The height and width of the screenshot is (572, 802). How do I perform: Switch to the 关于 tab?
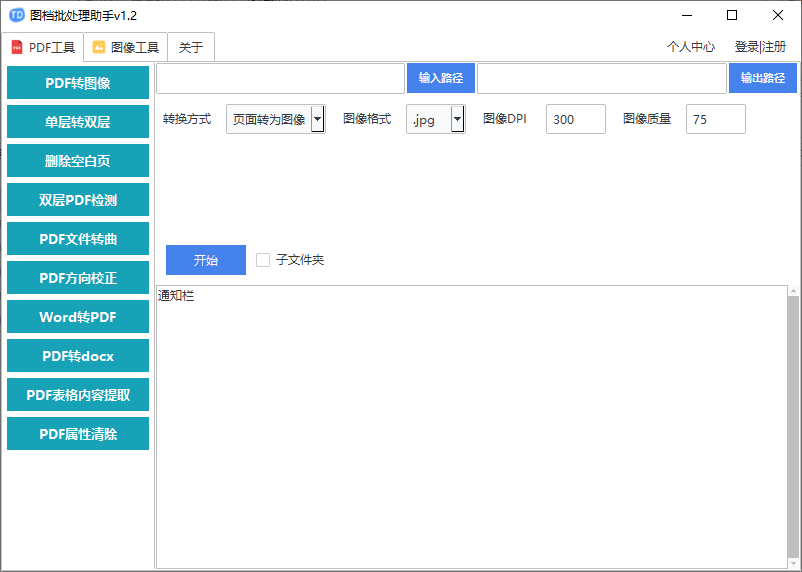pyautogui.click(x=190, y=47)
